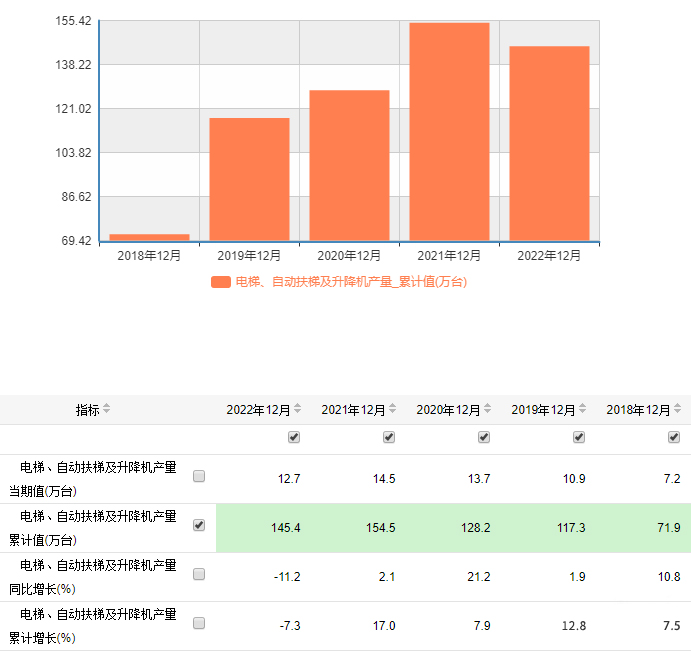Click the cell value 117.3

(571, 528)
